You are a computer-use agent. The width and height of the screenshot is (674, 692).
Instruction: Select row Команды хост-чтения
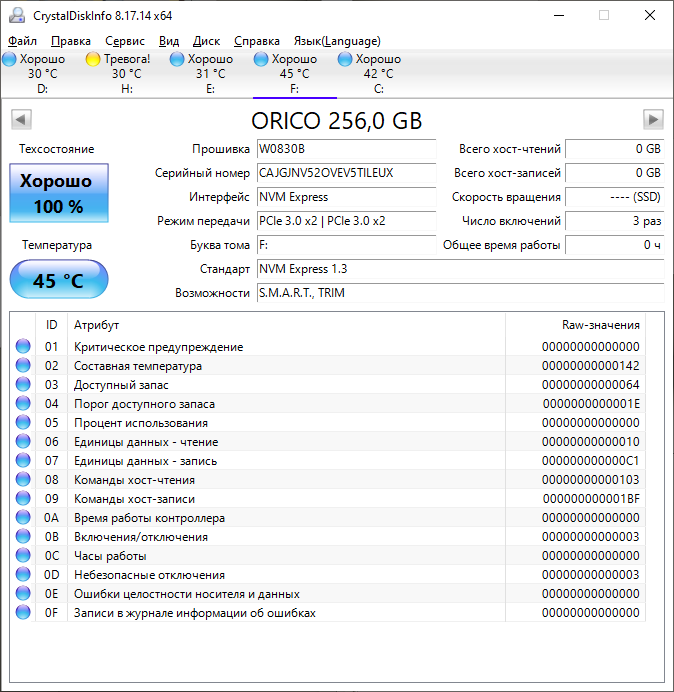pyautogui.click(x=328, y=479)
